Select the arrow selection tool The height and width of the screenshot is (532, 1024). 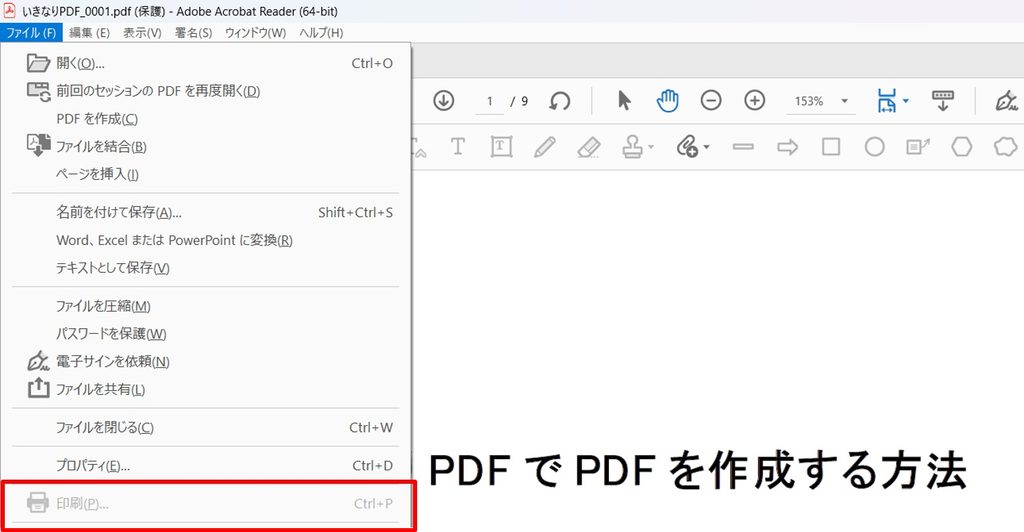tap(624, 101)
